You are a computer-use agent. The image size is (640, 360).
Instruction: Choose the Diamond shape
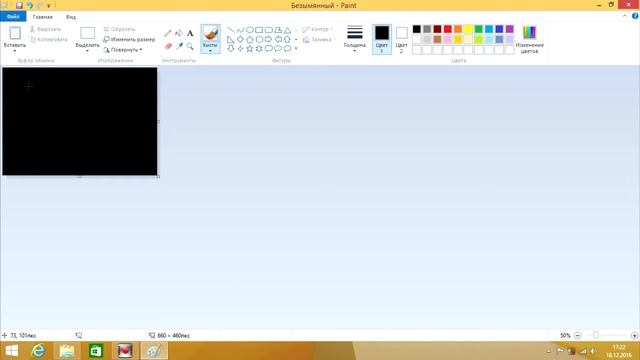click(240, 39)
